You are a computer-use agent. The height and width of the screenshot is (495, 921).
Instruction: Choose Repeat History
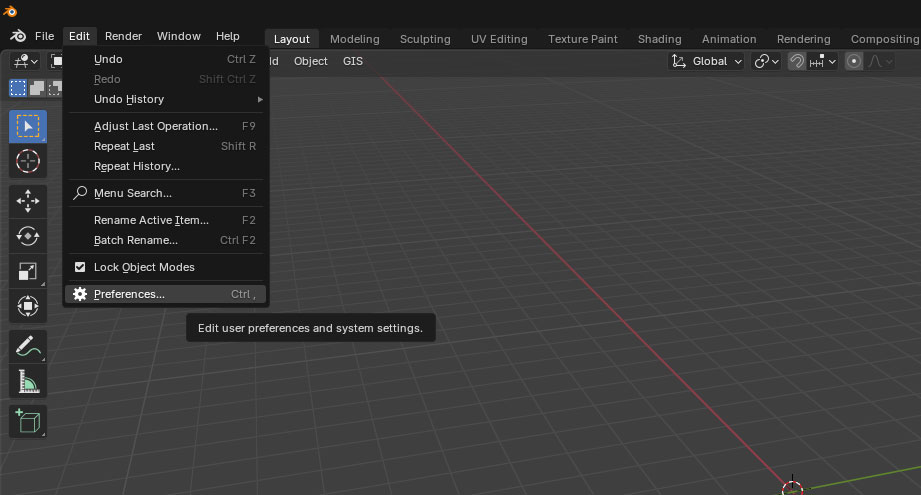(166, 166)
